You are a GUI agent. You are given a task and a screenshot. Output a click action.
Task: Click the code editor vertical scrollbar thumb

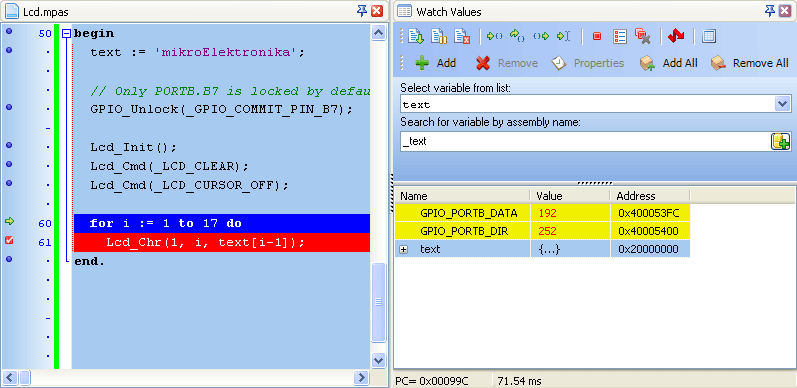point(378,302)
